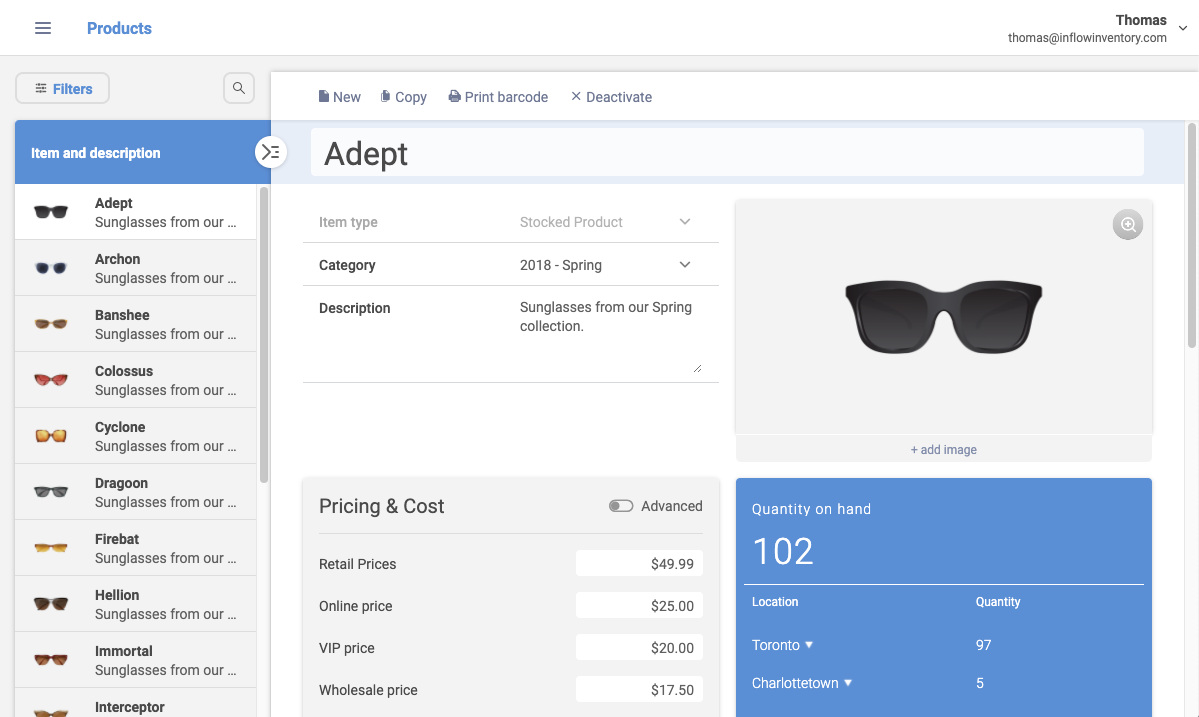Expand Charlottetown location dropdown arrow
Image resolution: width=1199 pixels, height=717 pixels.
(x=847, y=683)
